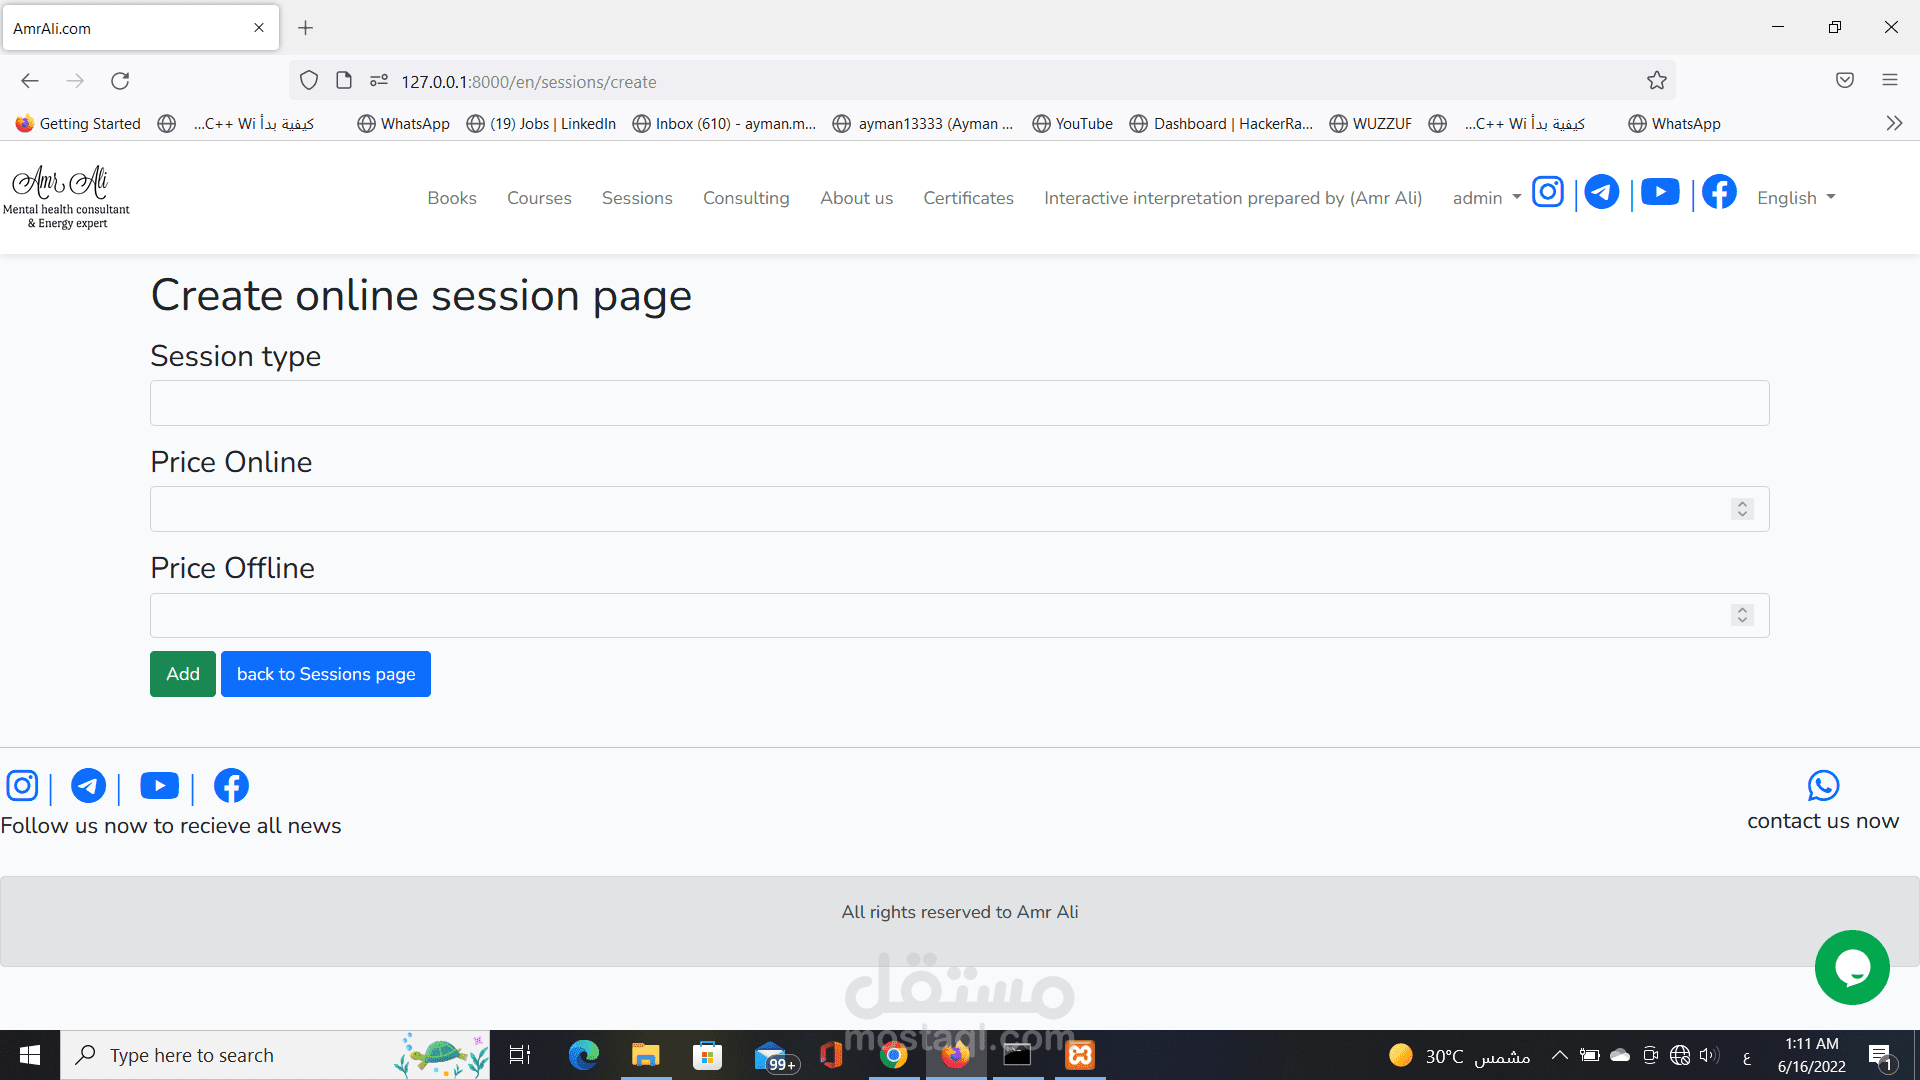
Task: Open YouTube icon in the footer
Action: [x=159, y=786]
